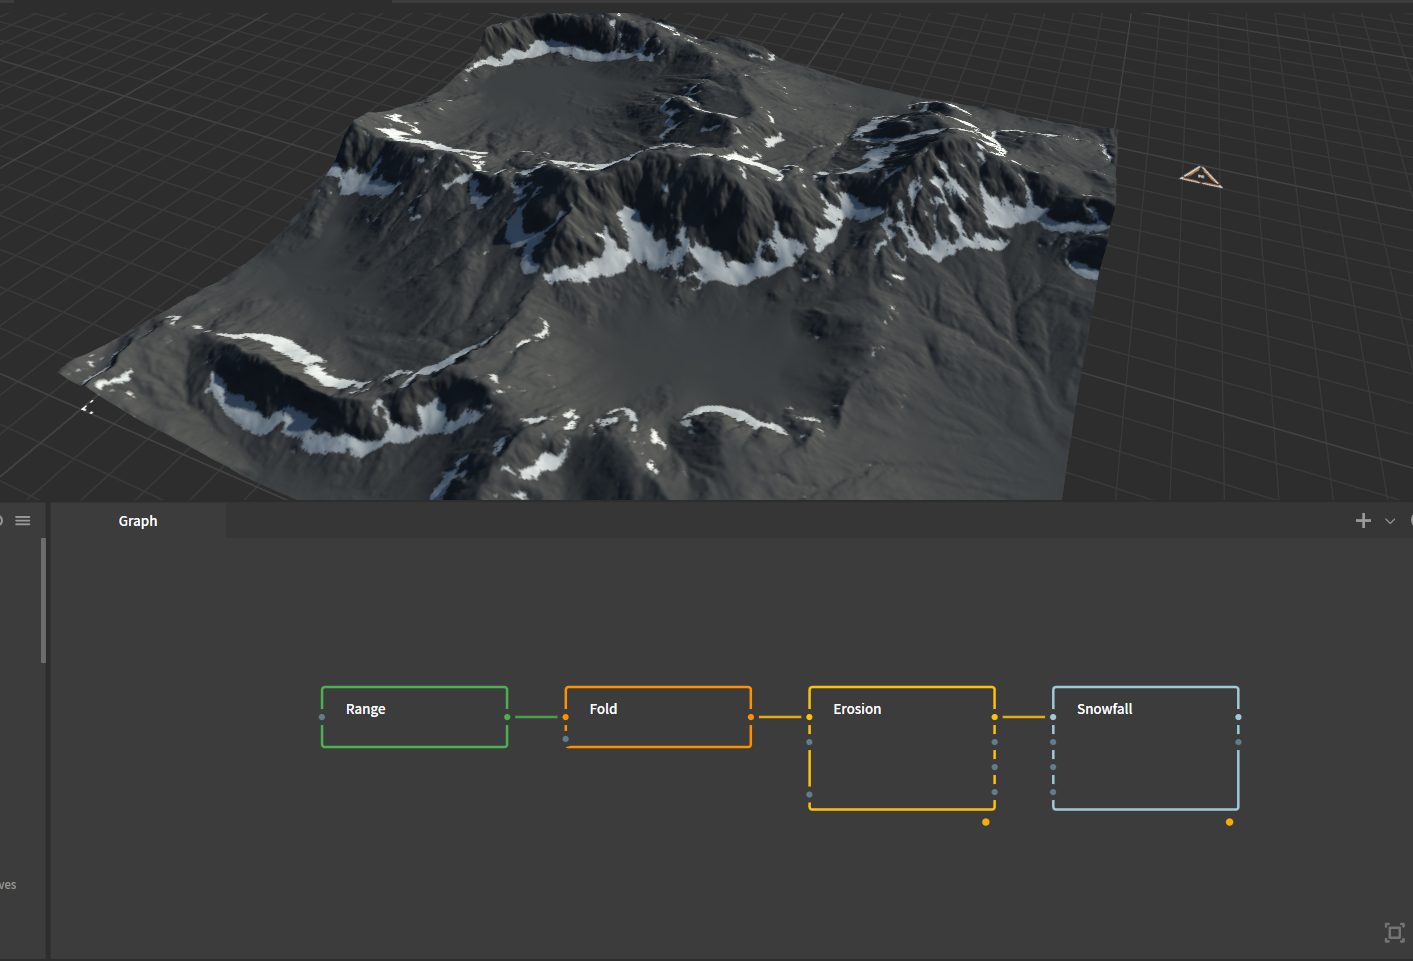The width and height of the screenshot is (1413, 961).
Task: Click the plus icon to add a node
Action: pyautogui.click(x=1363, y=520)
